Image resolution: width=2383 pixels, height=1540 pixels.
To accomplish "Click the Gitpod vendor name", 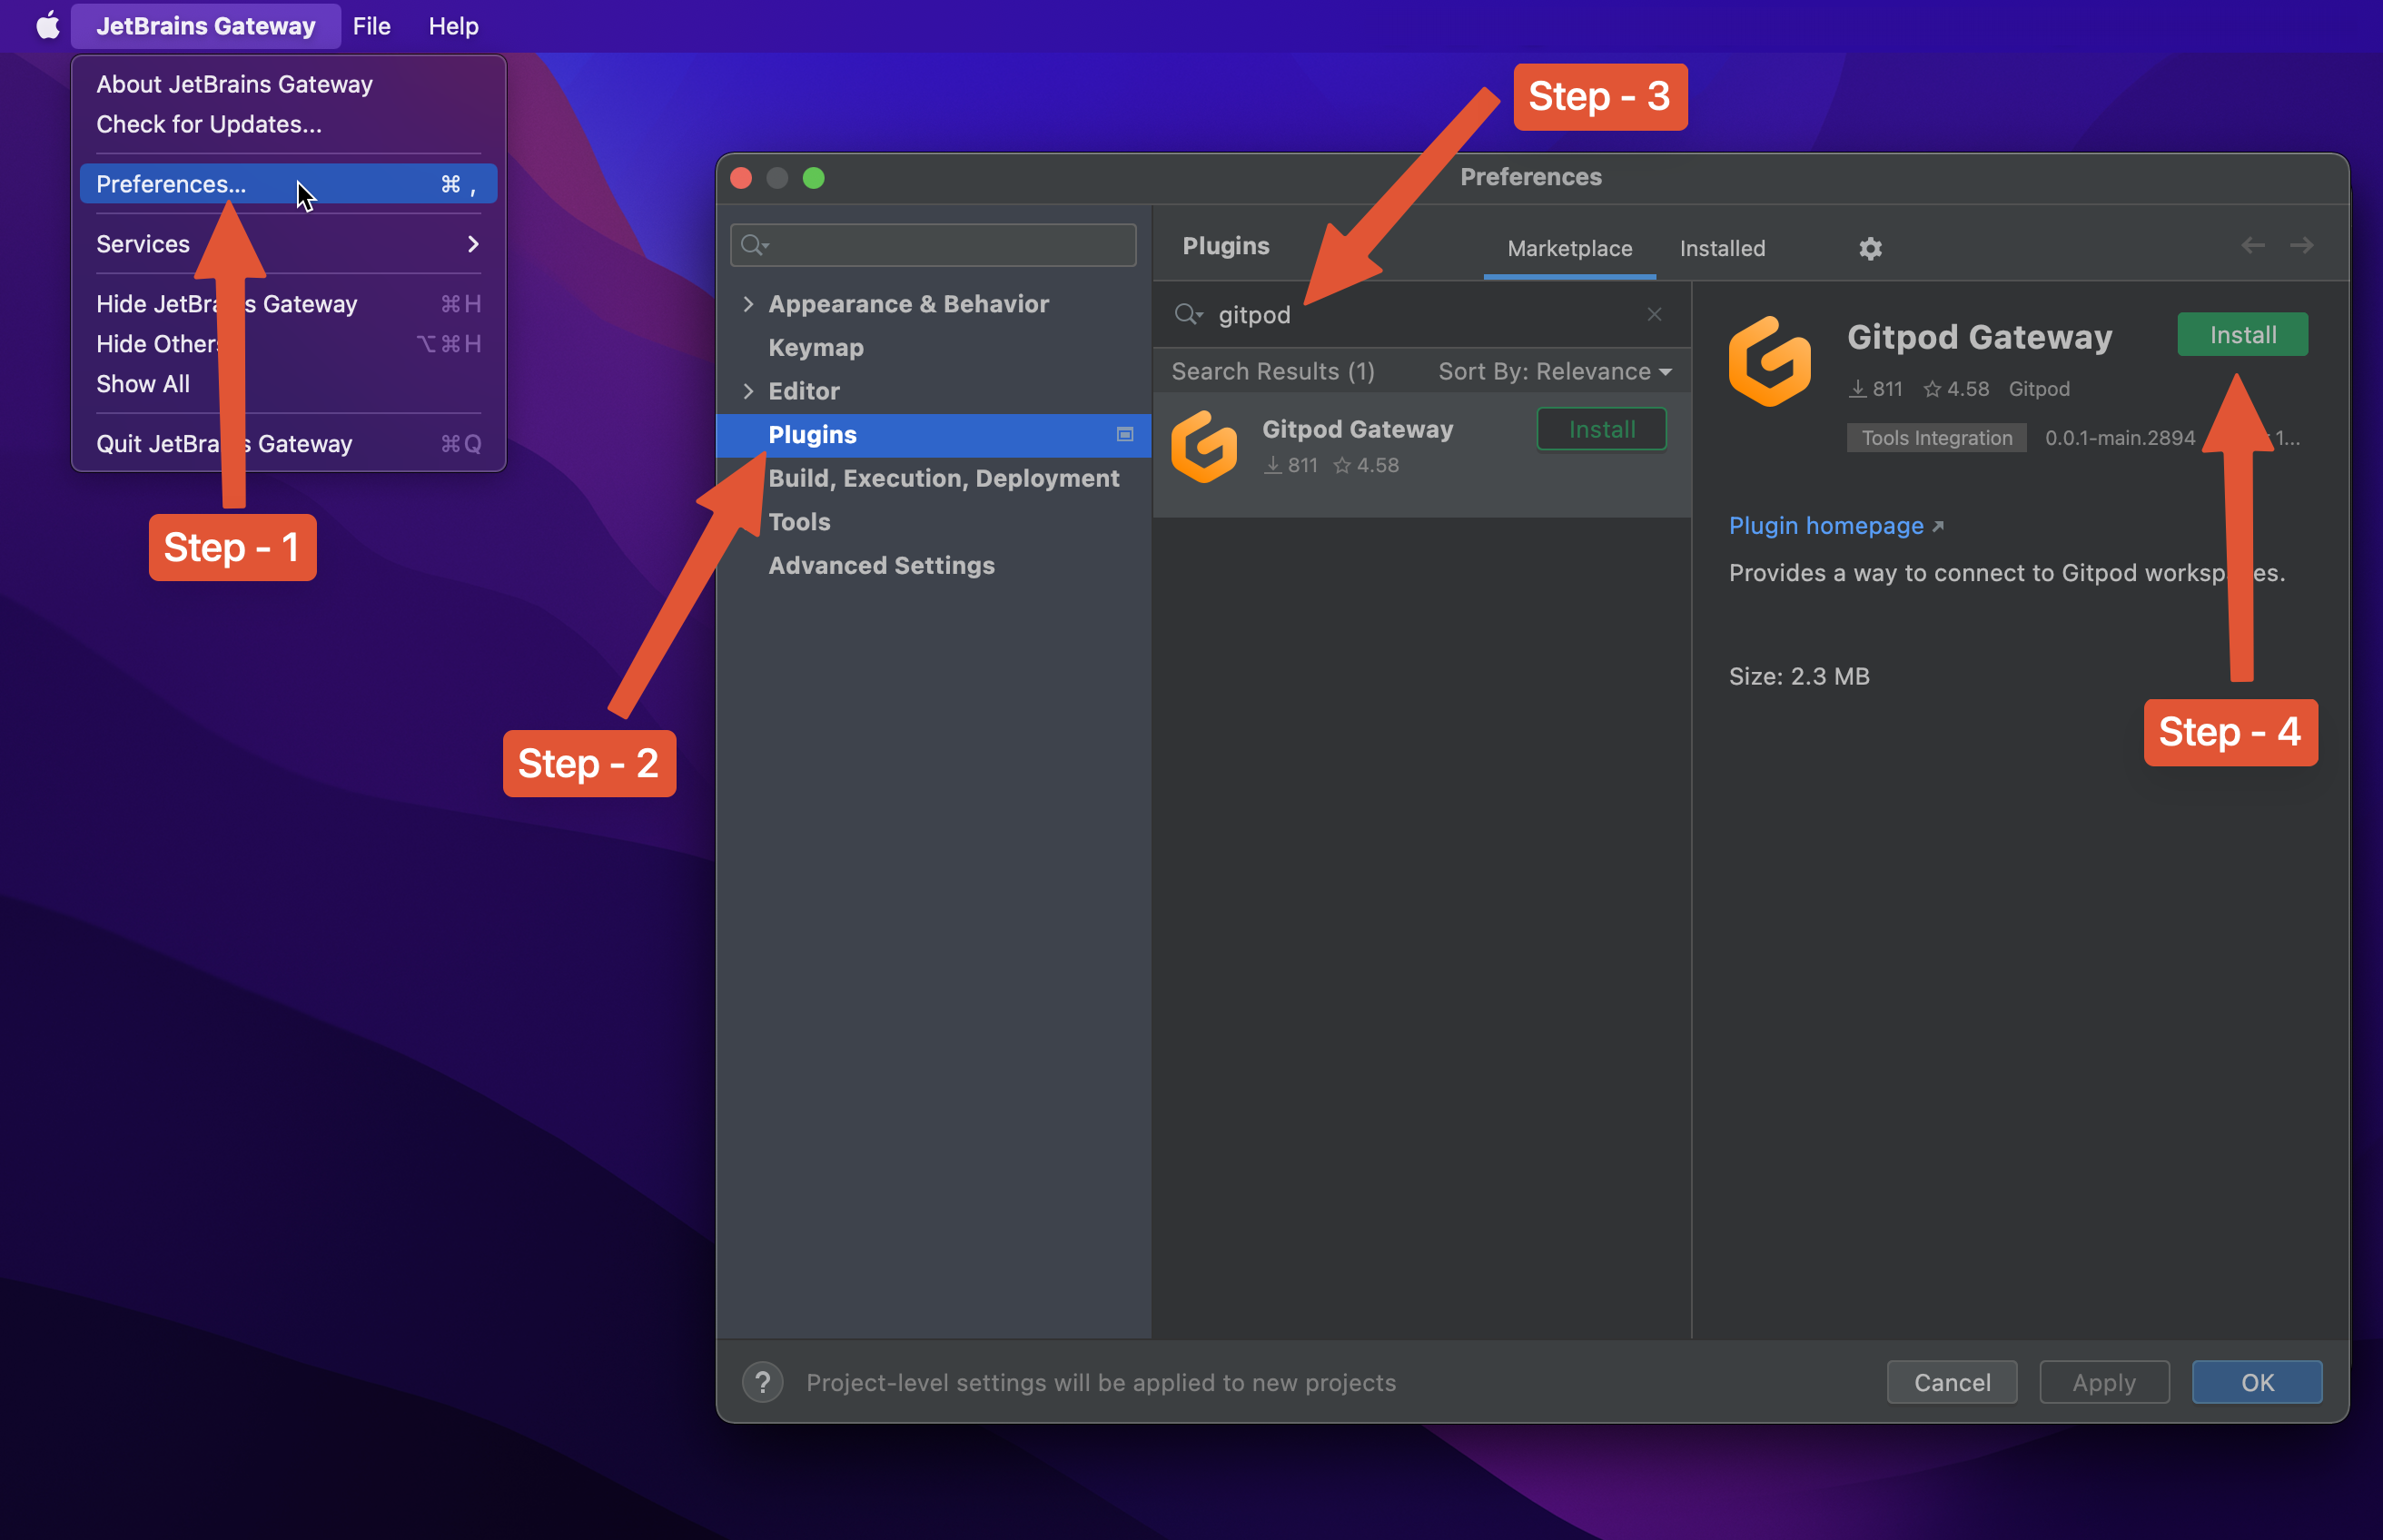I will (2038, 389).
